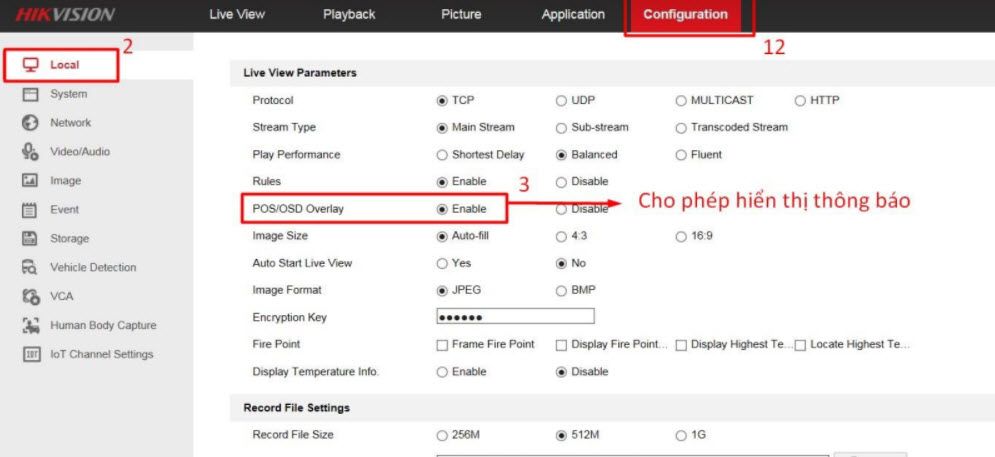
Task: Enable Display Temperature Info option
Action: tap(442, 373)
